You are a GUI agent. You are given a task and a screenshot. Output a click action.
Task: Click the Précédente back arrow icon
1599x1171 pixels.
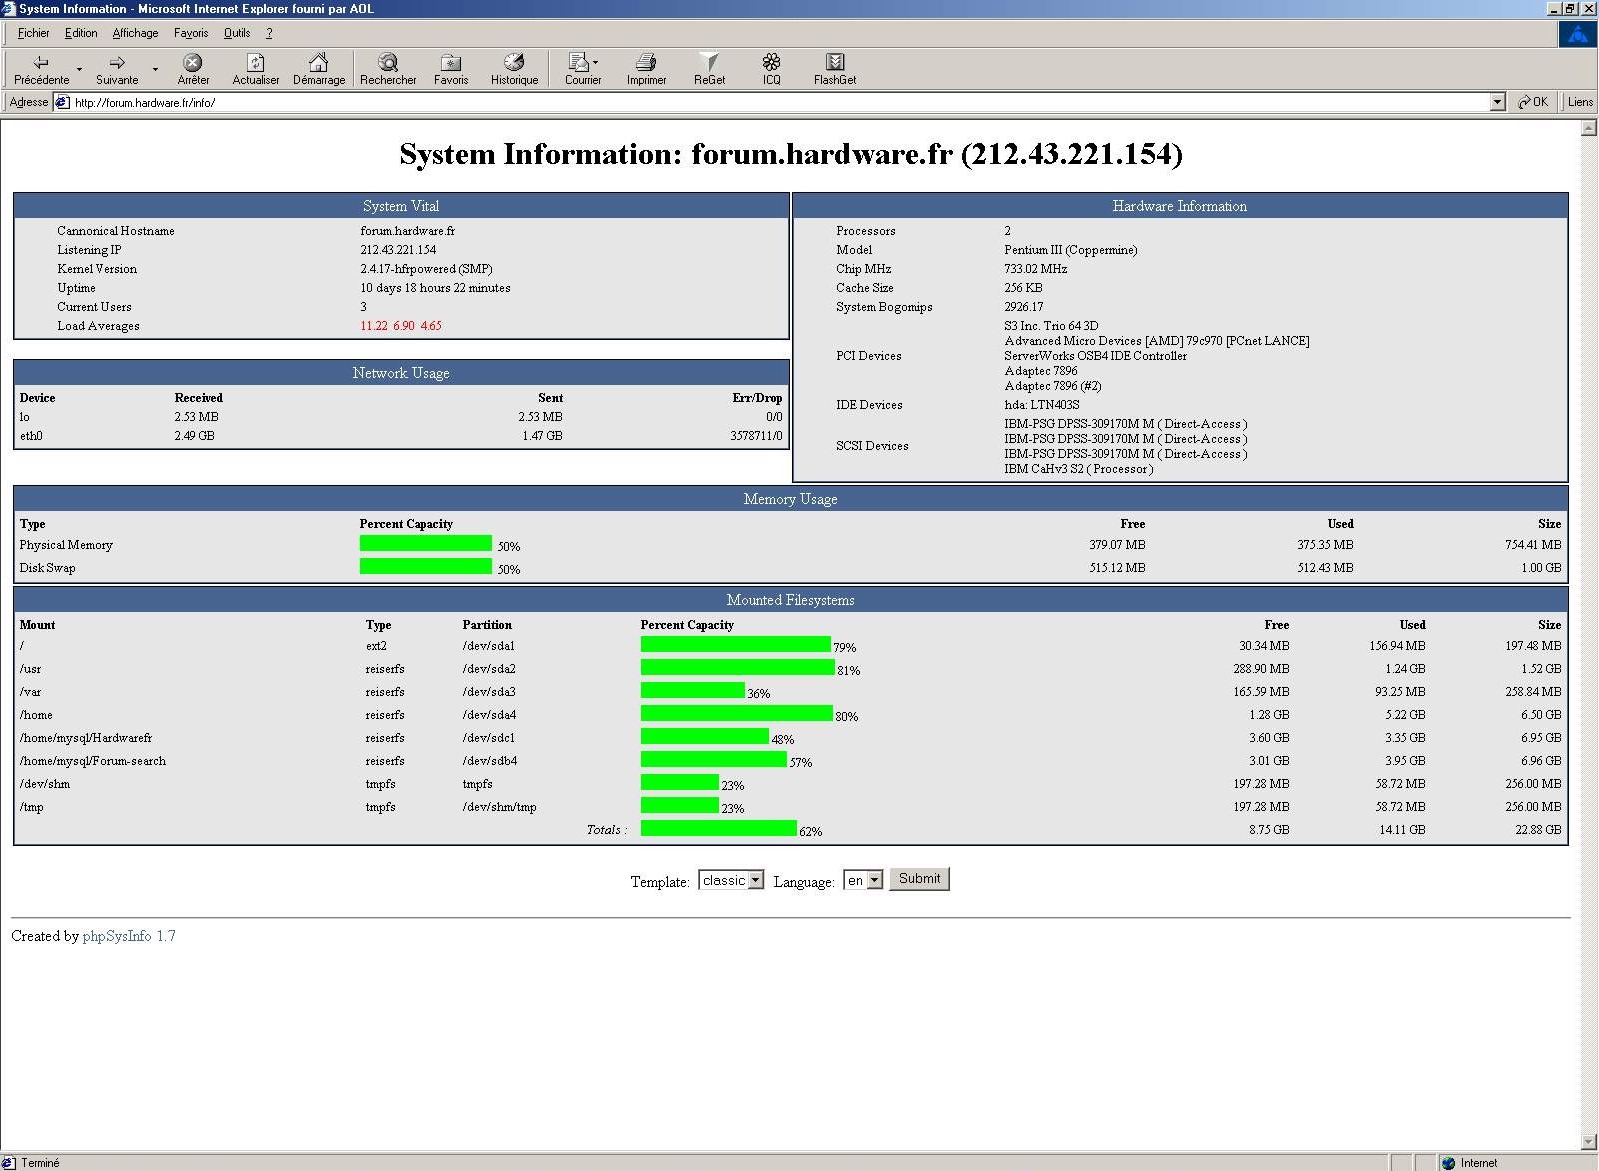(x=41, y=63)
